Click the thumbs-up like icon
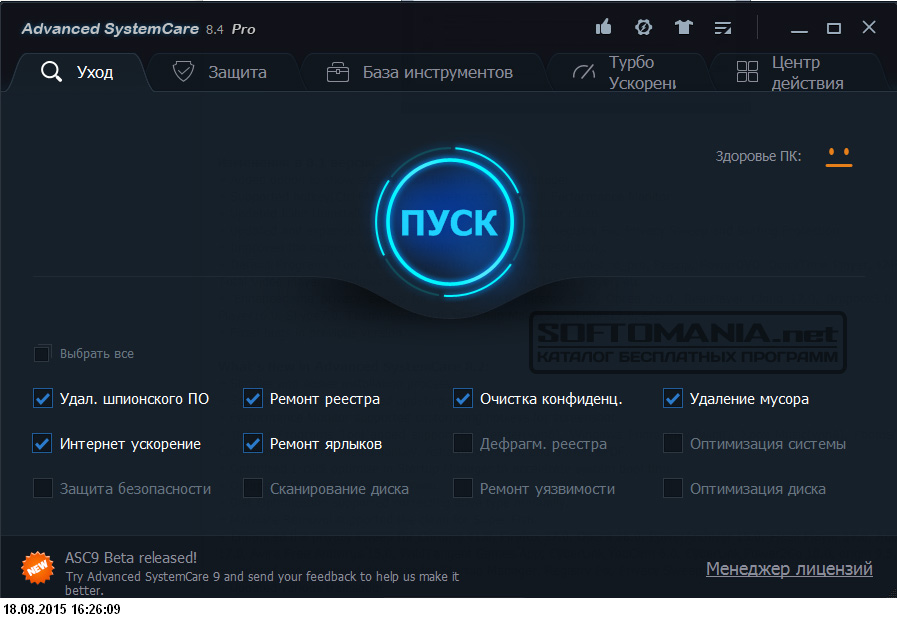897x623 pixels. [604, 27]
